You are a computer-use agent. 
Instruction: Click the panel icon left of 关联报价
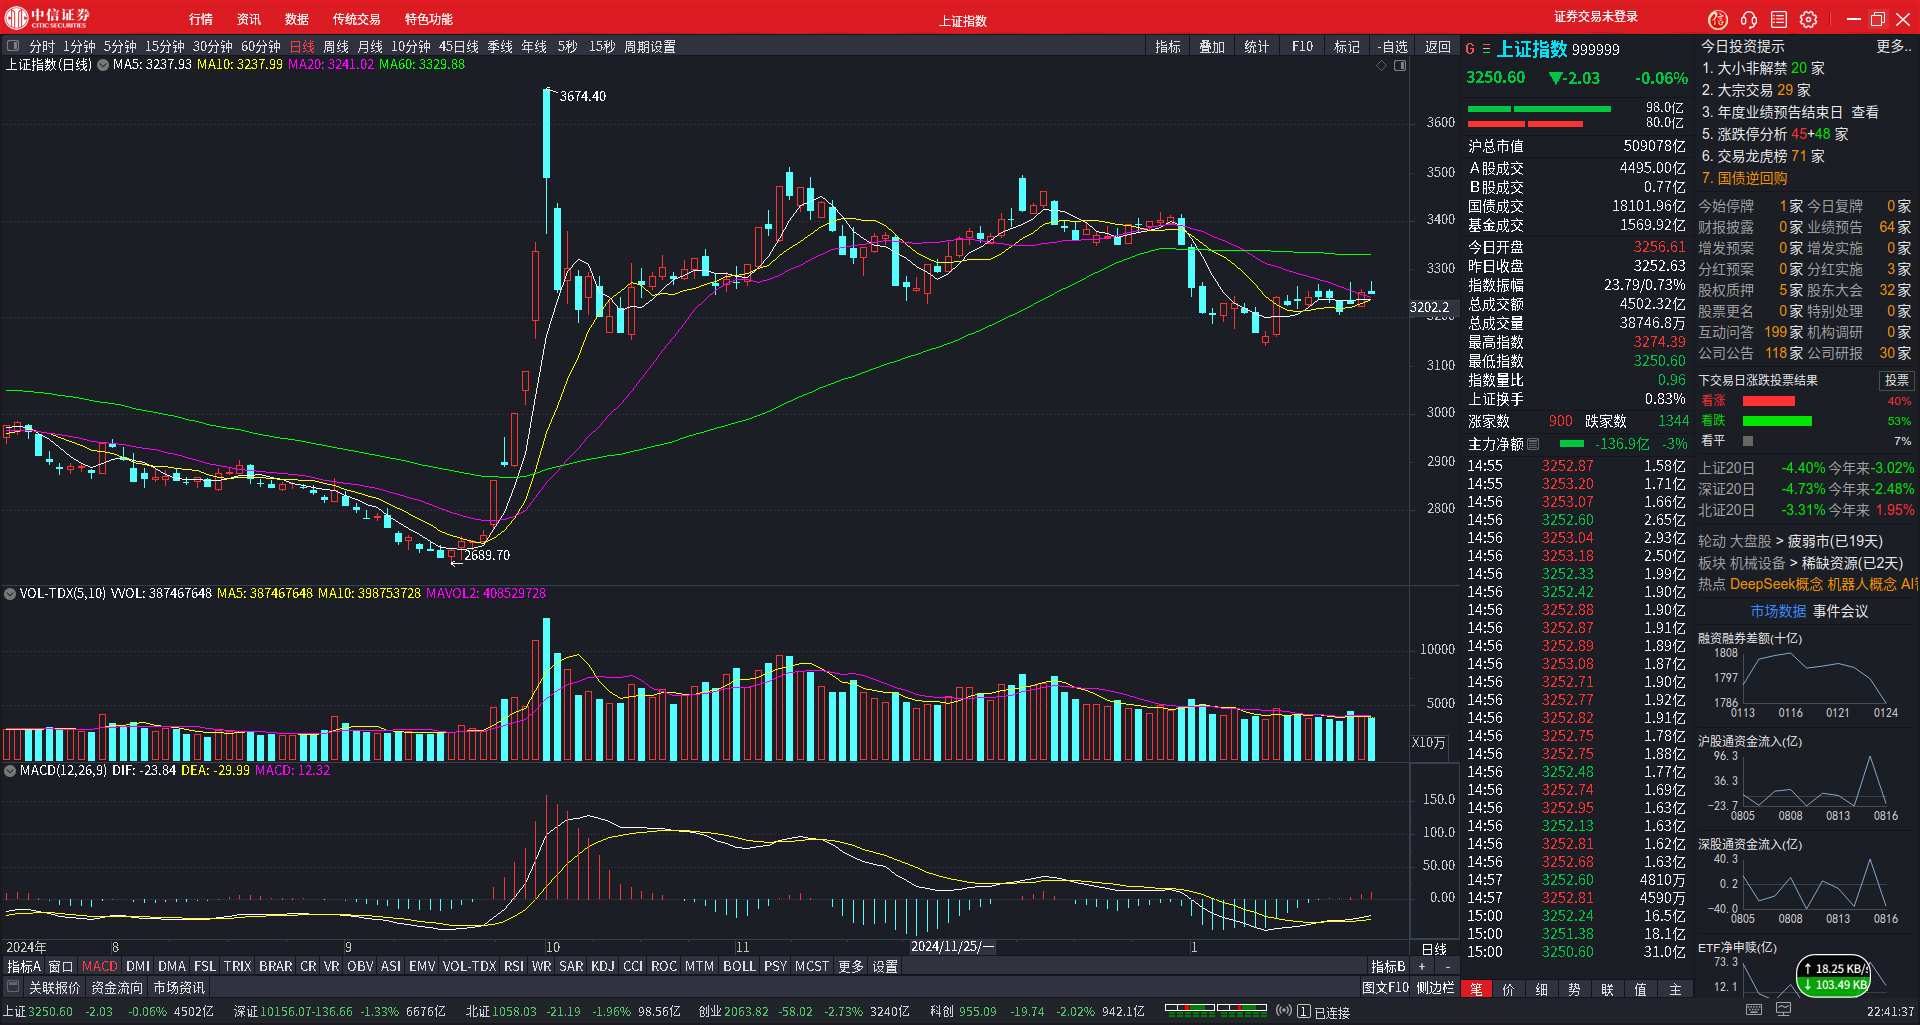13,987
